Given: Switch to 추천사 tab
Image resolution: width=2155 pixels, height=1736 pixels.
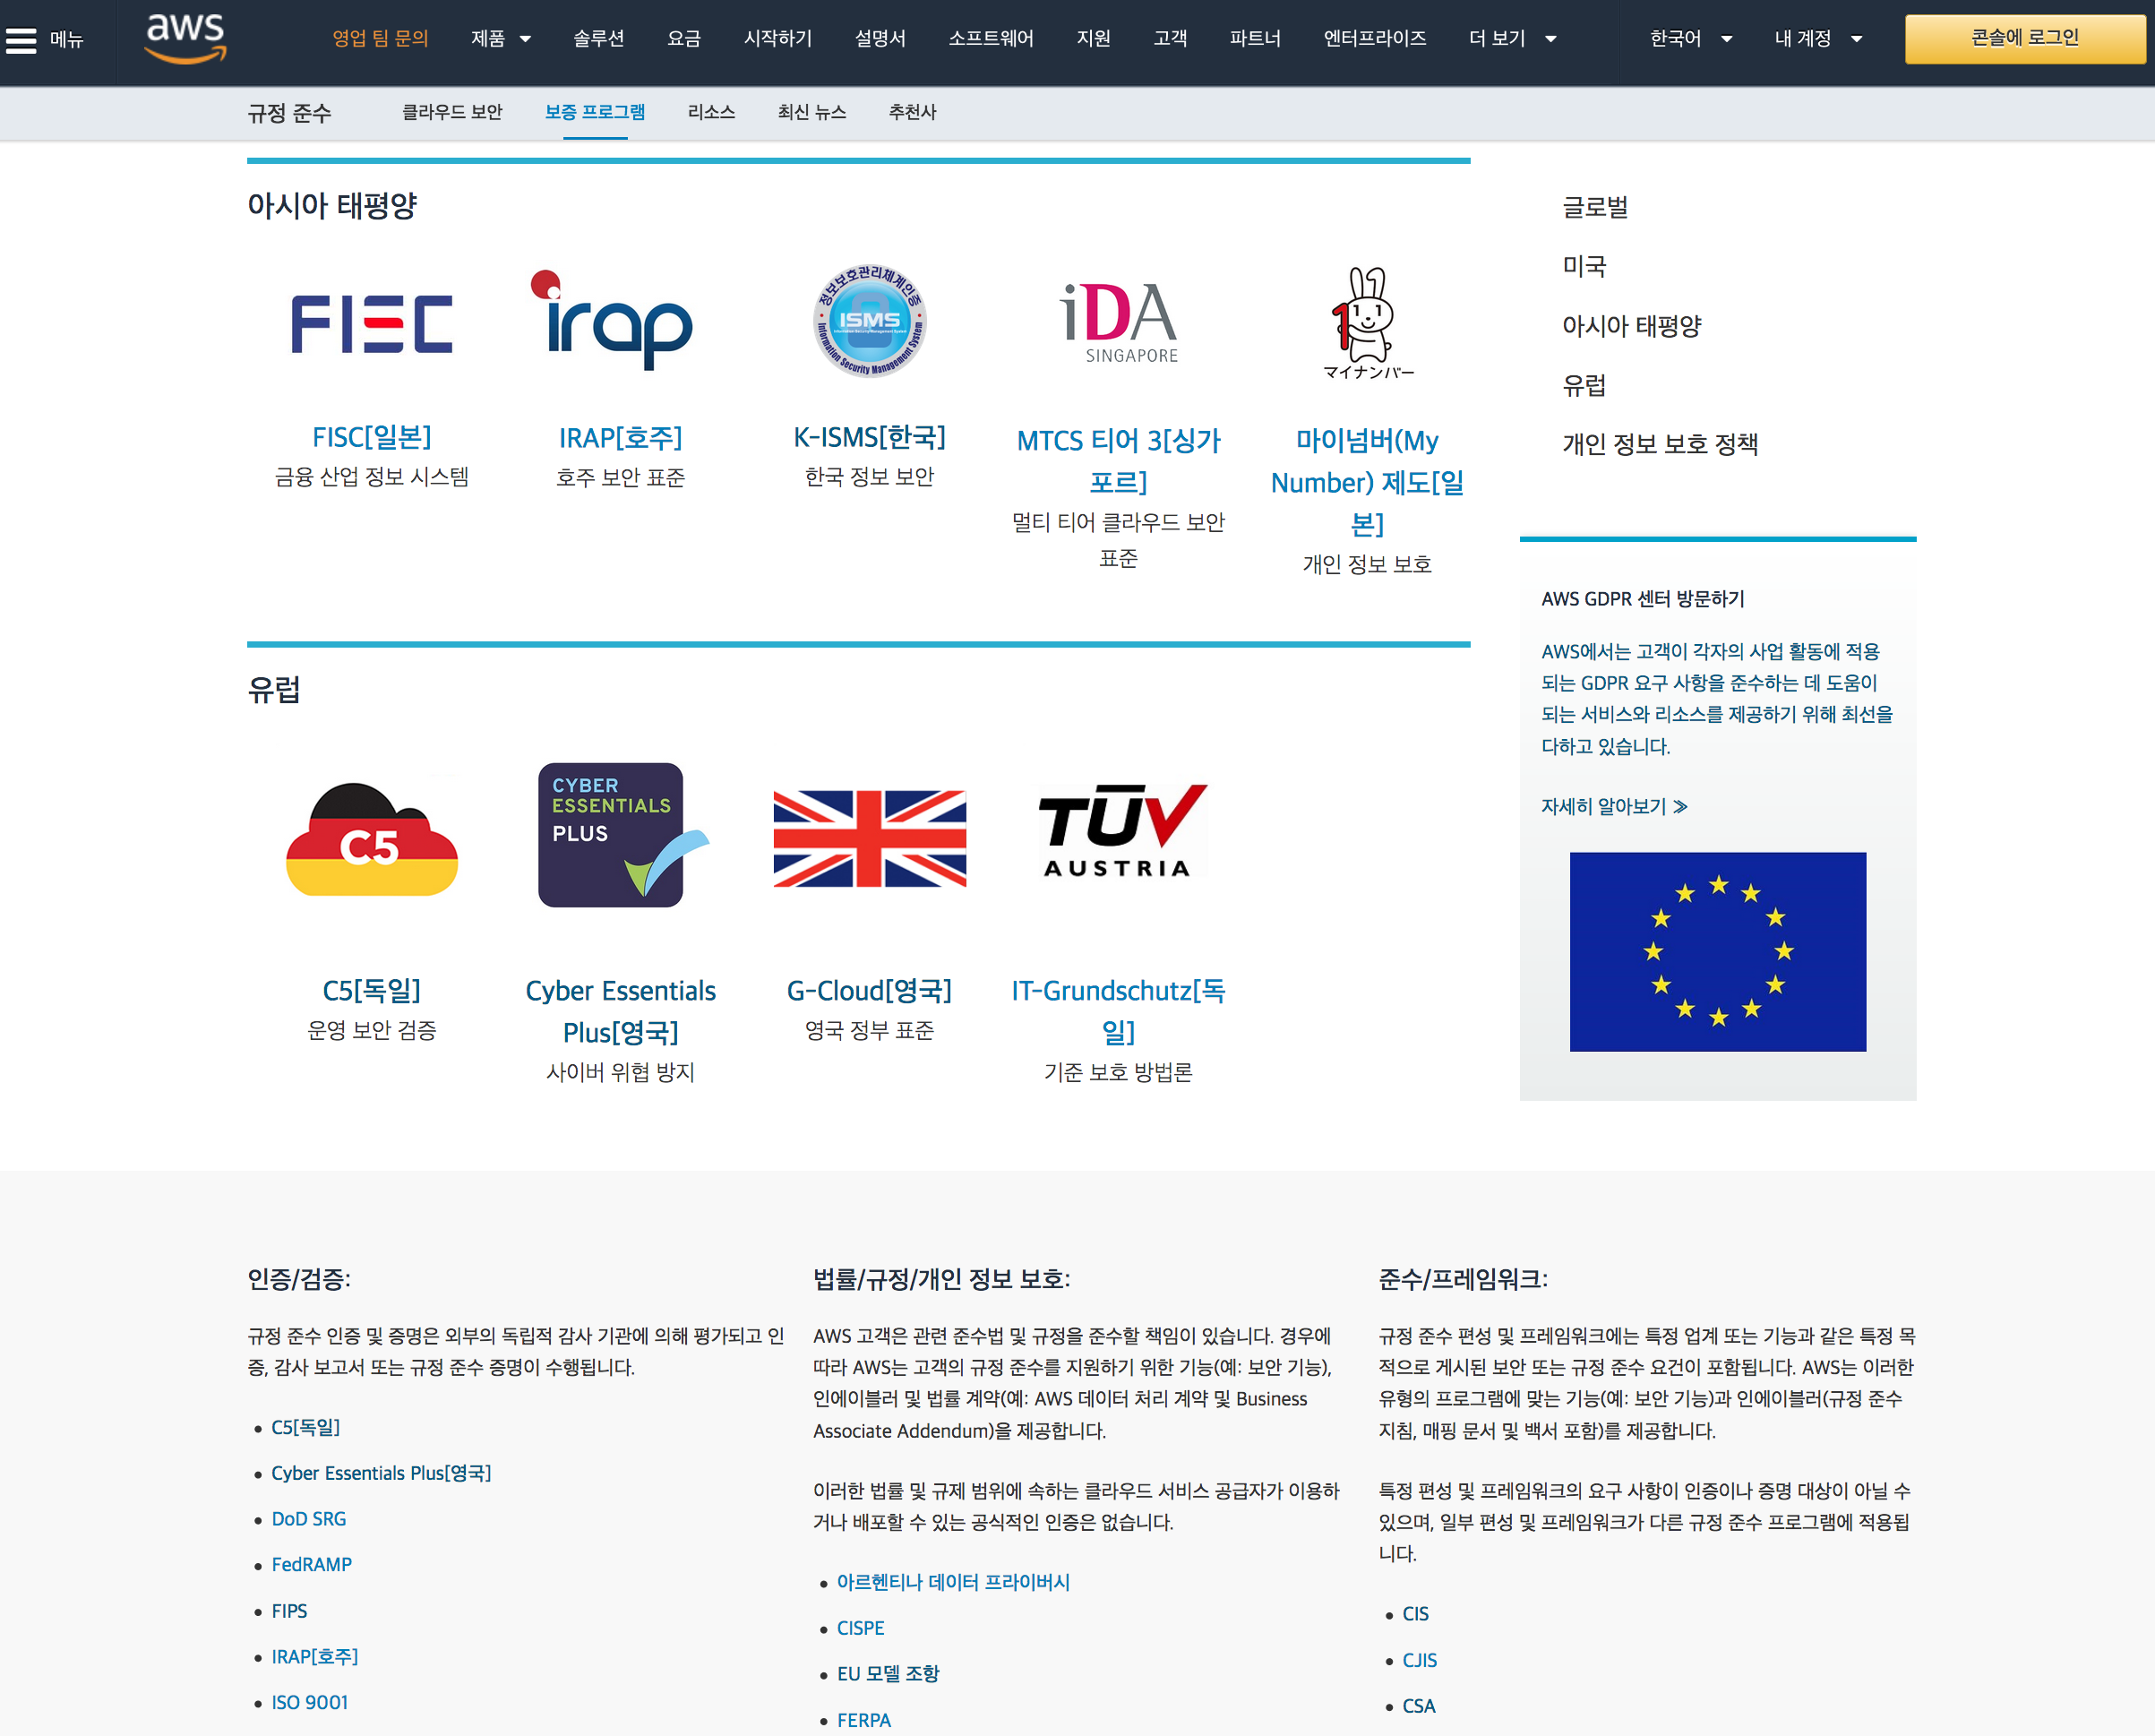Looking at the screenshot, I should tap(912, 112).
